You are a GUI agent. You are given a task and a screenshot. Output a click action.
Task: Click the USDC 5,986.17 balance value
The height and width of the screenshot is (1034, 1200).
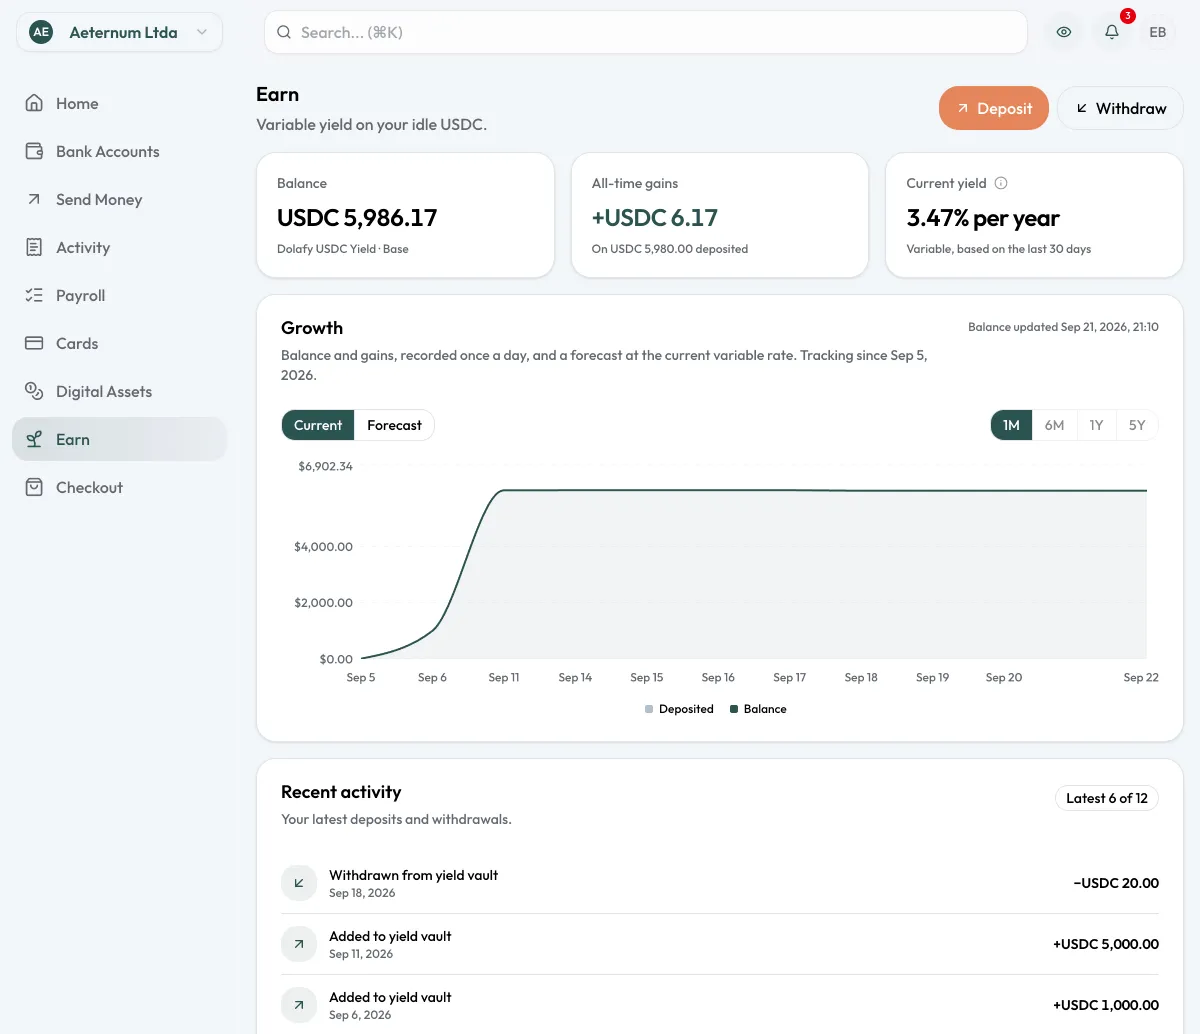coord(357,218)
